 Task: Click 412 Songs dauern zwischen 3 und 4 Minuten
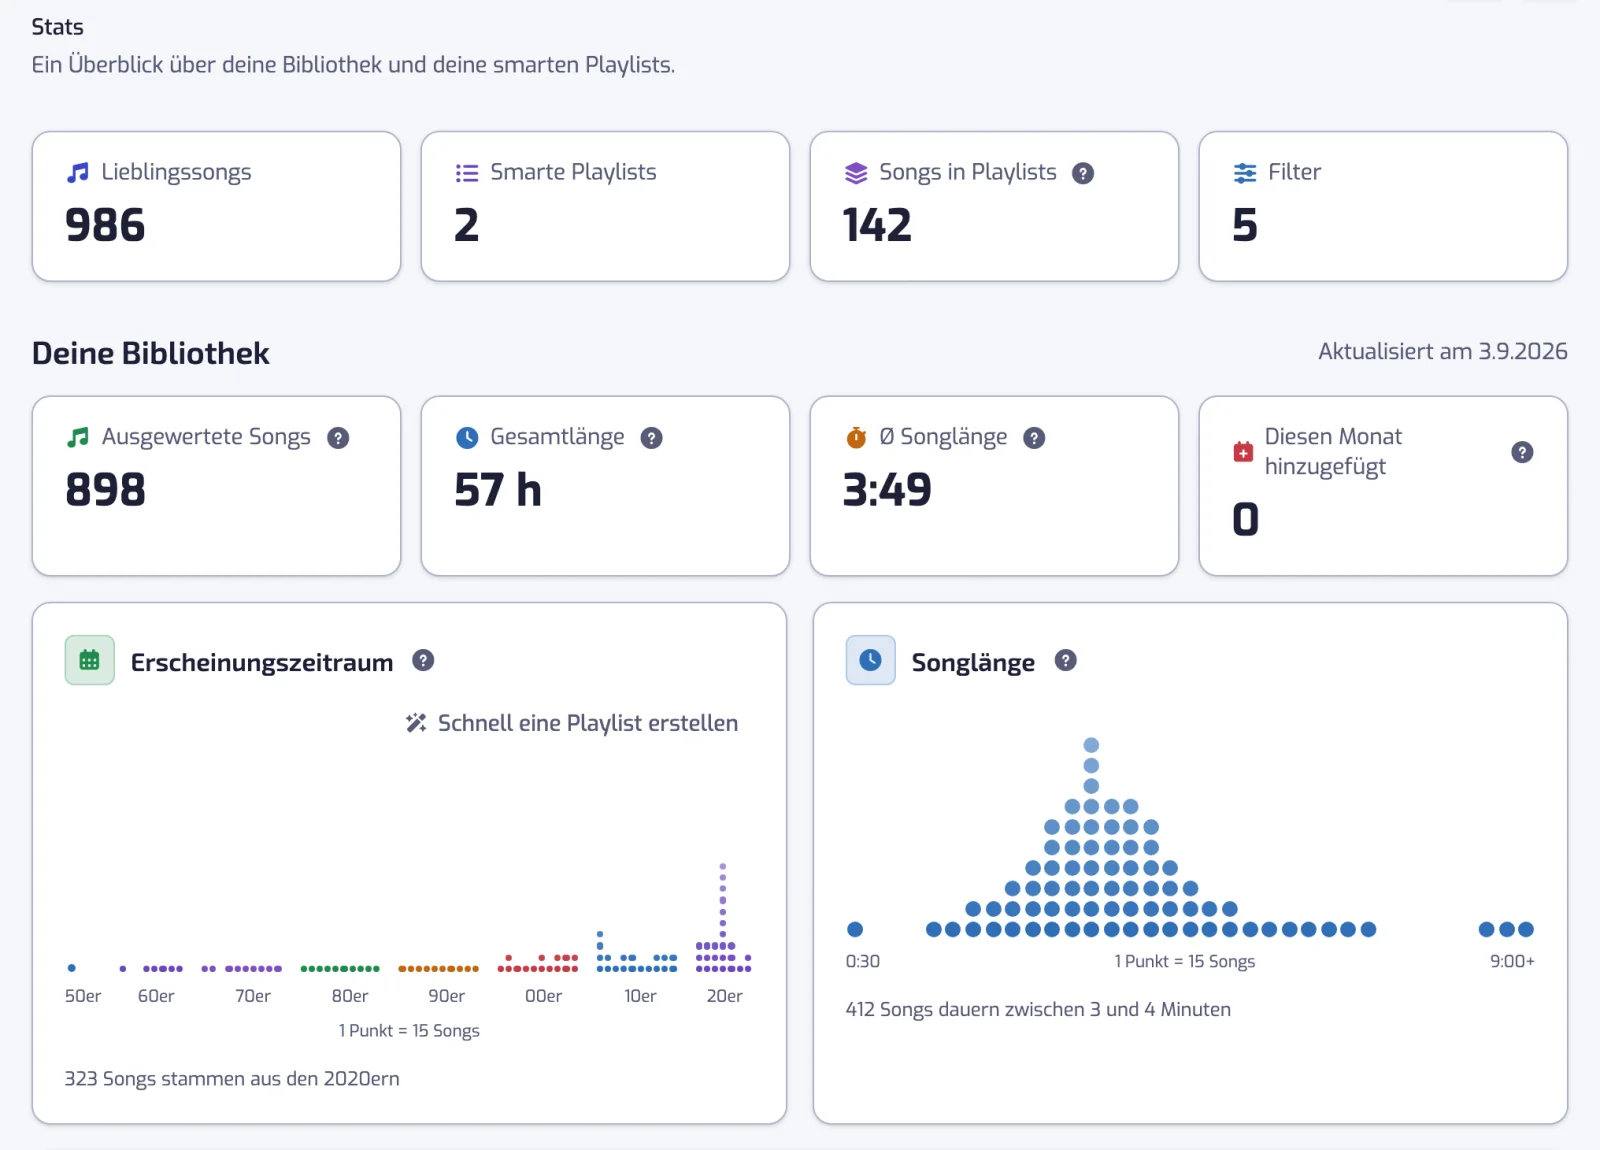(1038, 1010)
